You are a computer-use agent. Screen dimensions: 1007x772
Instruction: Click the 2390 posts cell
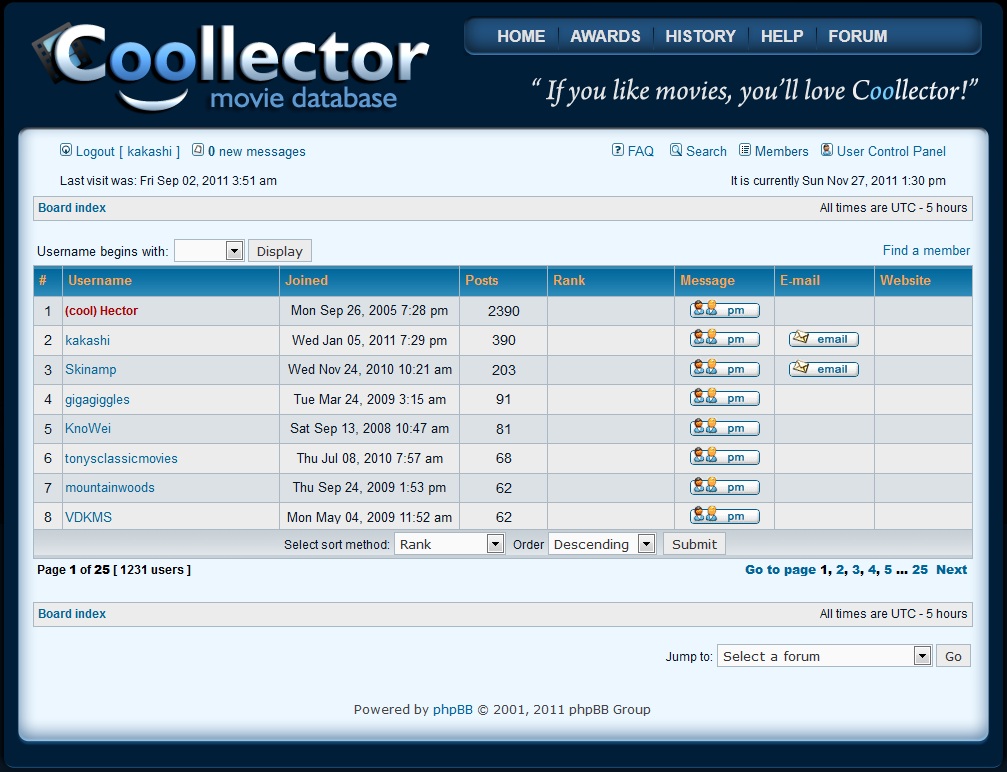[504, 311]
